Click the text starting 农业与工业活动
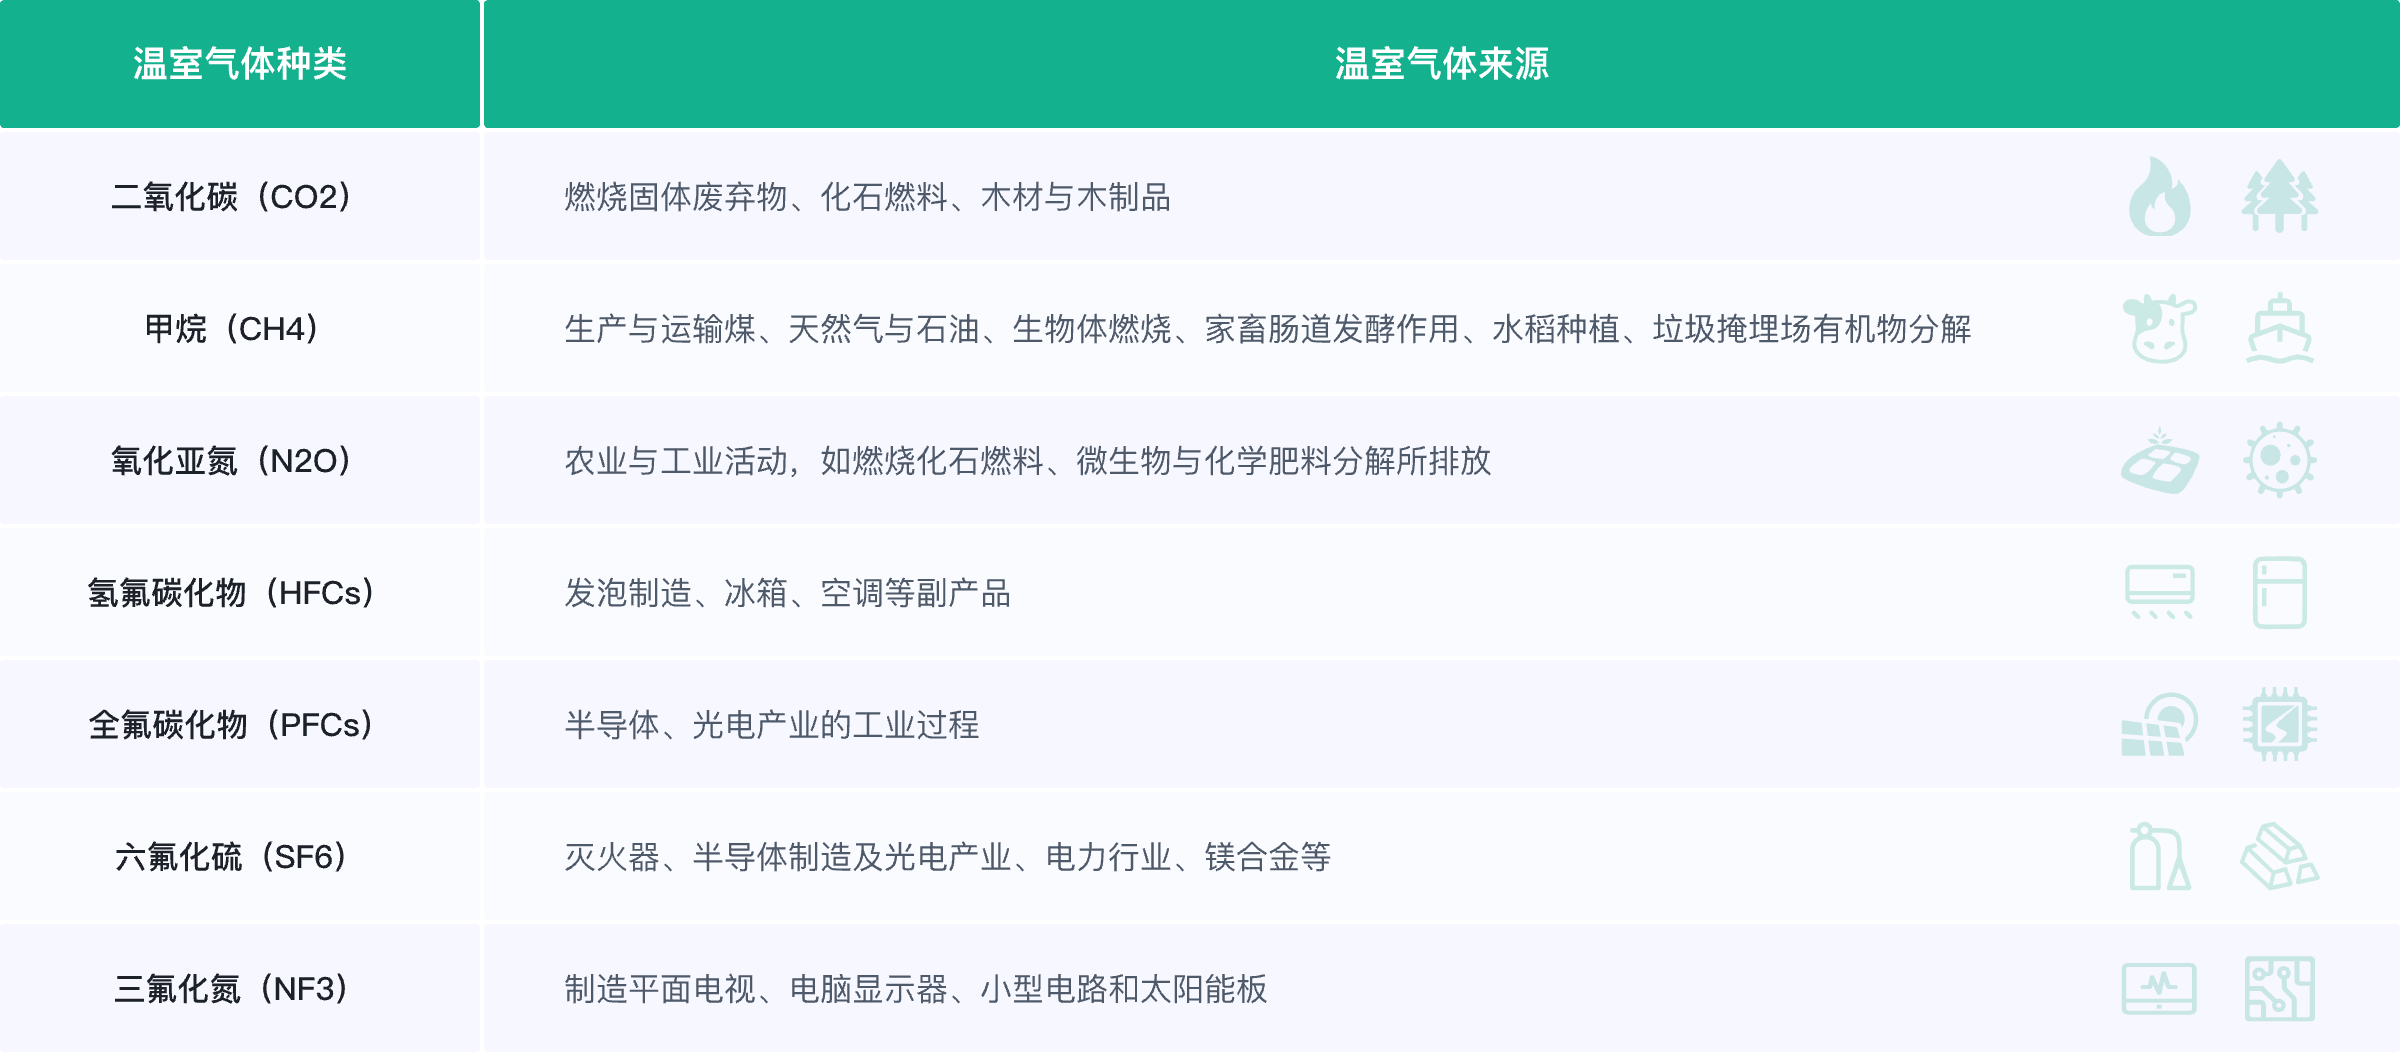Viewport: 2400px width, 1052px height. 1028,461
